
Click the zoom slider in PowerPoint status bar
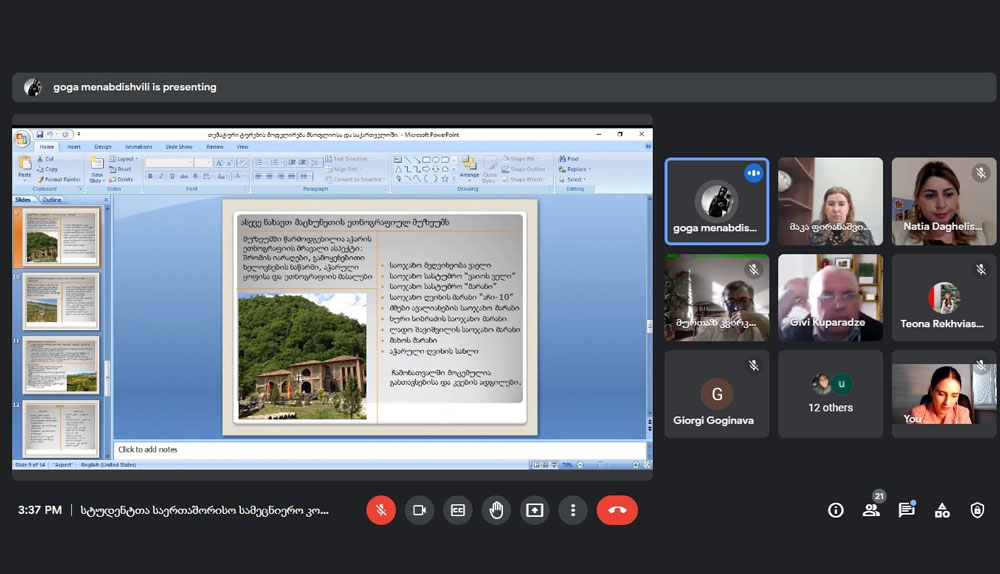point(600,465)
